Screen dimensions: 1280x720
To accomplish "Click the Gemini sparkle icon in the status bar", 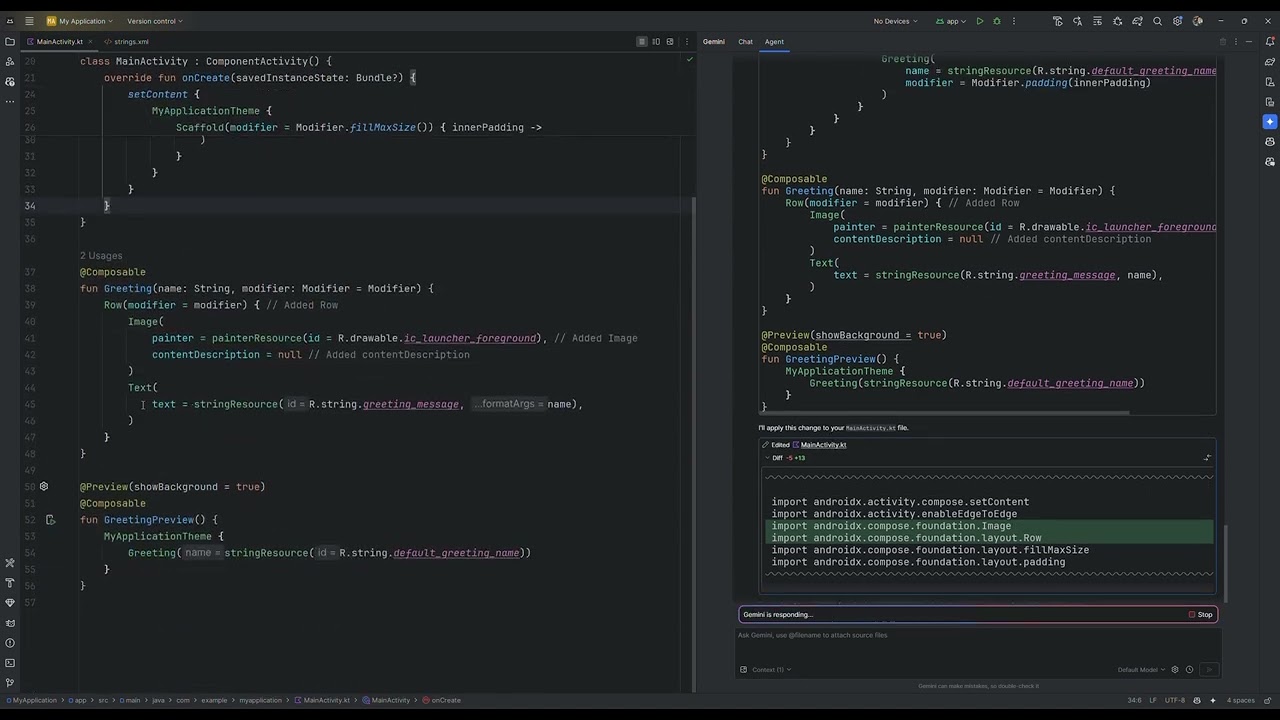I will click(x=1213, y=700).
